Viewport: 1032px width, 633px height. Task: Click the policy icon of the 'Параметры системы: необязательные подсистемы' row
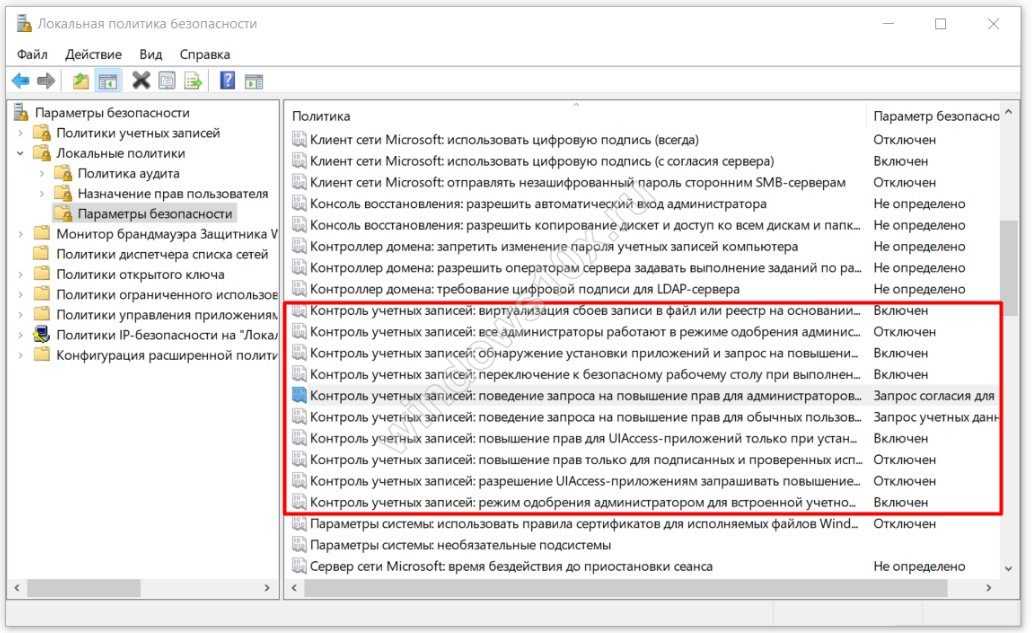pyautogui.click(x=299, y=545)
